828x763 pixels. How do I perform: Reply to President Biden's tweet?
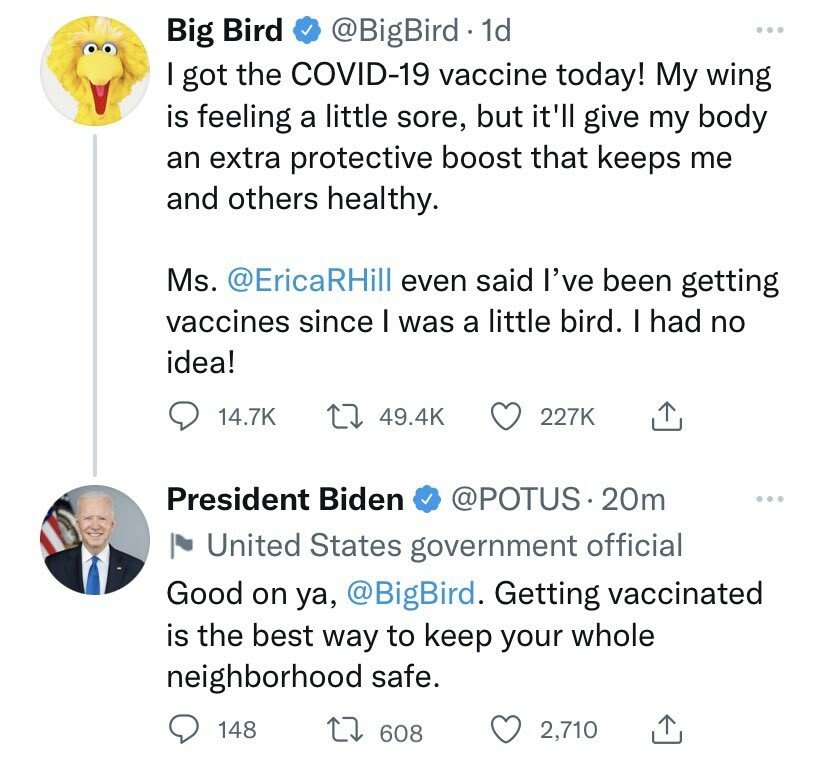184,729
